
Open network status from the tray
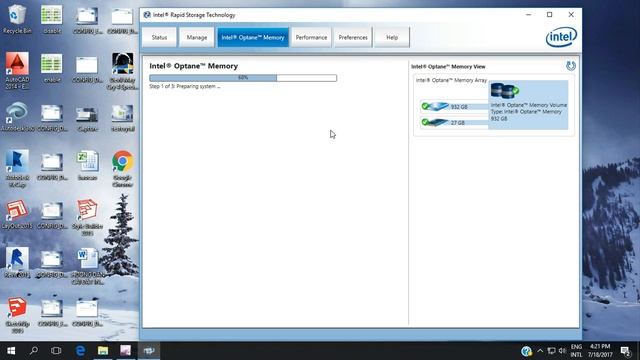(551, 351)
